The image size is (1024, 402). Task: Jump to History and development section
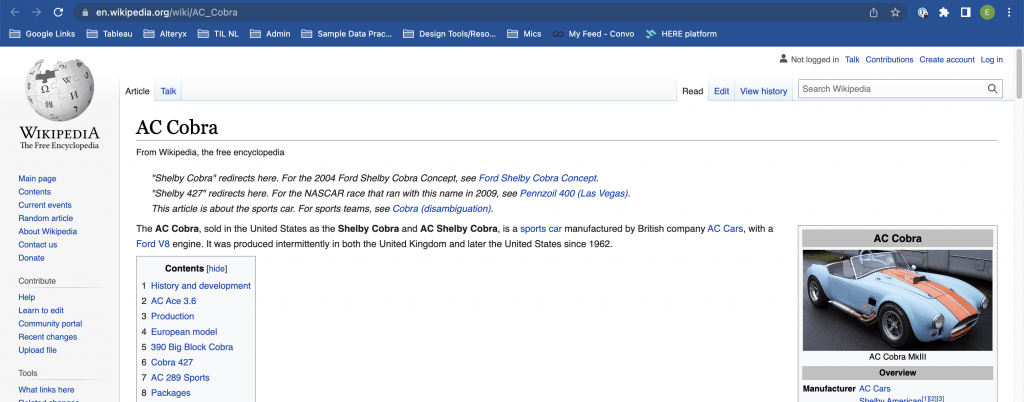(x=200, y=286)
